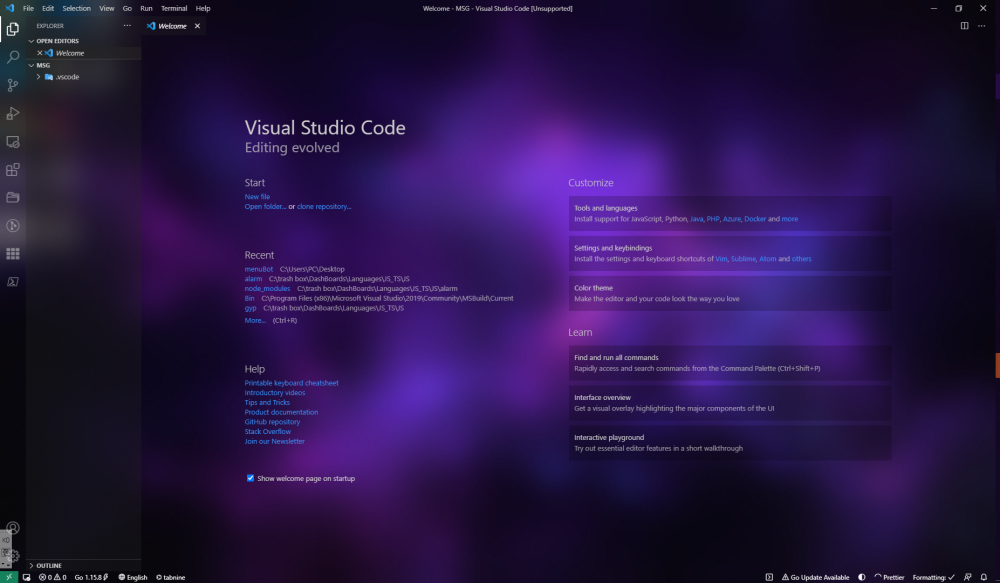Click Find and run all commands card
The image size is (1000, 583).
pos(730,363)
